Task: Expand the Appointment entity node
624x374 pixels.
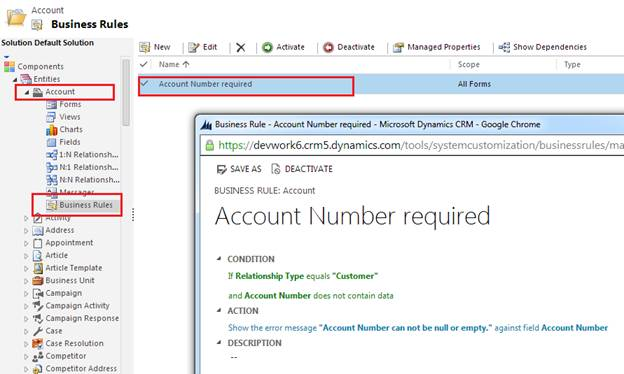Action: pyautogui.click(x=26, y=243)
